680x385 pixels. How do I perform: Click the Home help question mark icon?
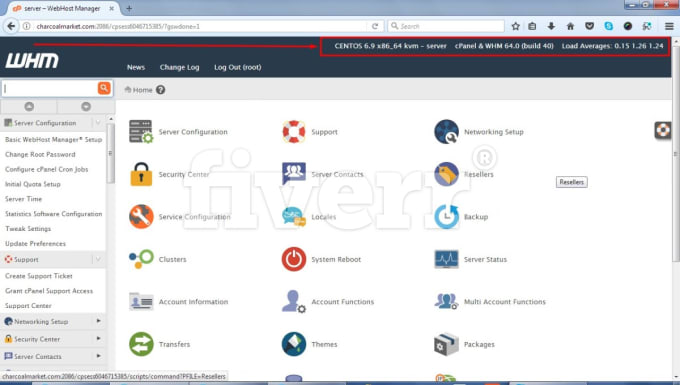coord(160,90)
